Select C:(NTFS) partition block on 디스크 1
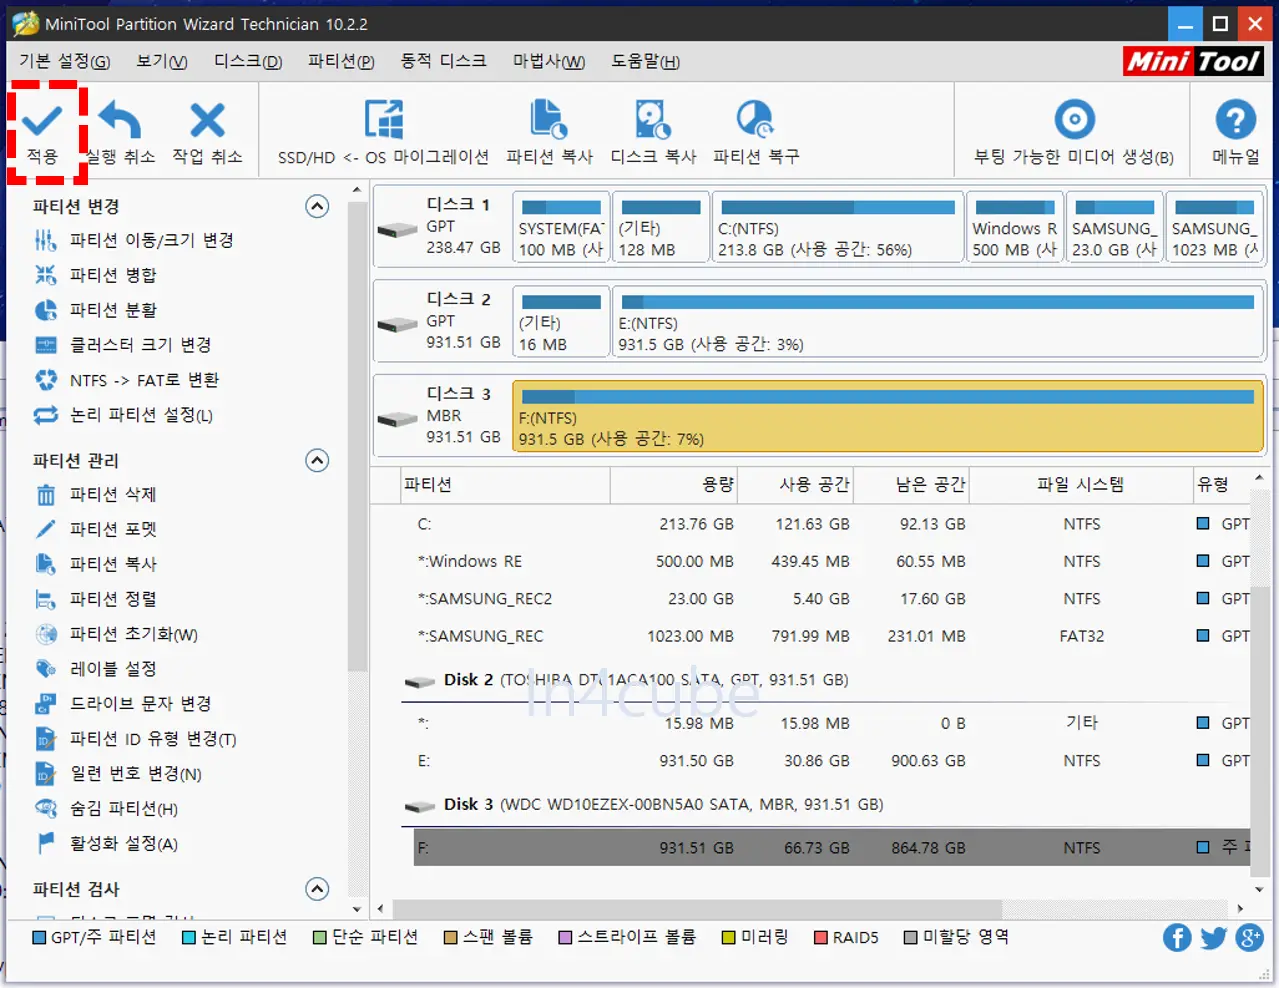This screenshot has width=1279, height=988. [837, 228]
